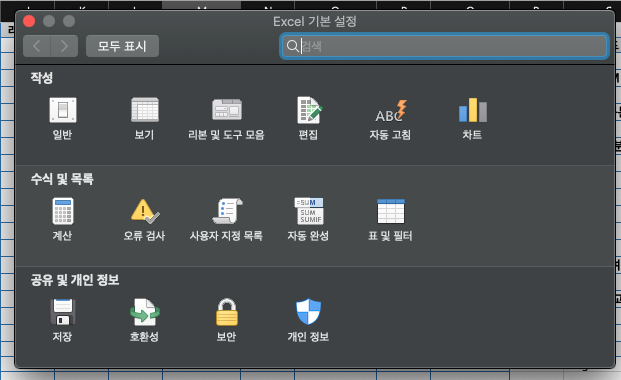Click the 작성 section heading text
Viewport: 621px width, 380px height.
click(x=42, y=78)
